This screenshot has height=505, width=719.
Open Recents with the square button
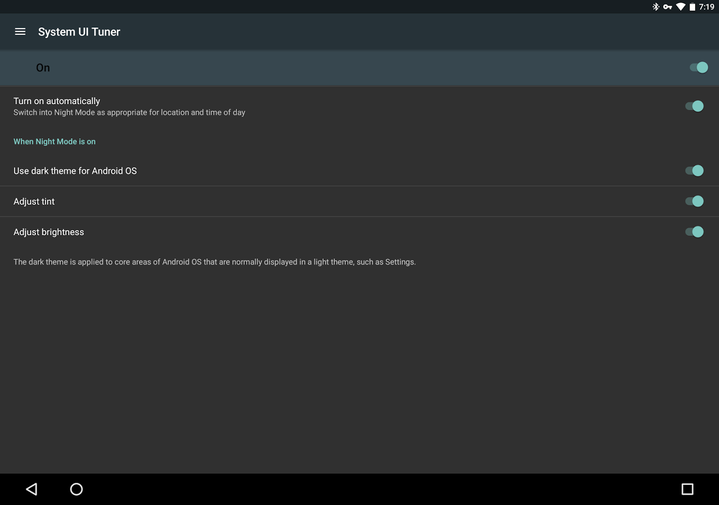[x=687, y=489]
